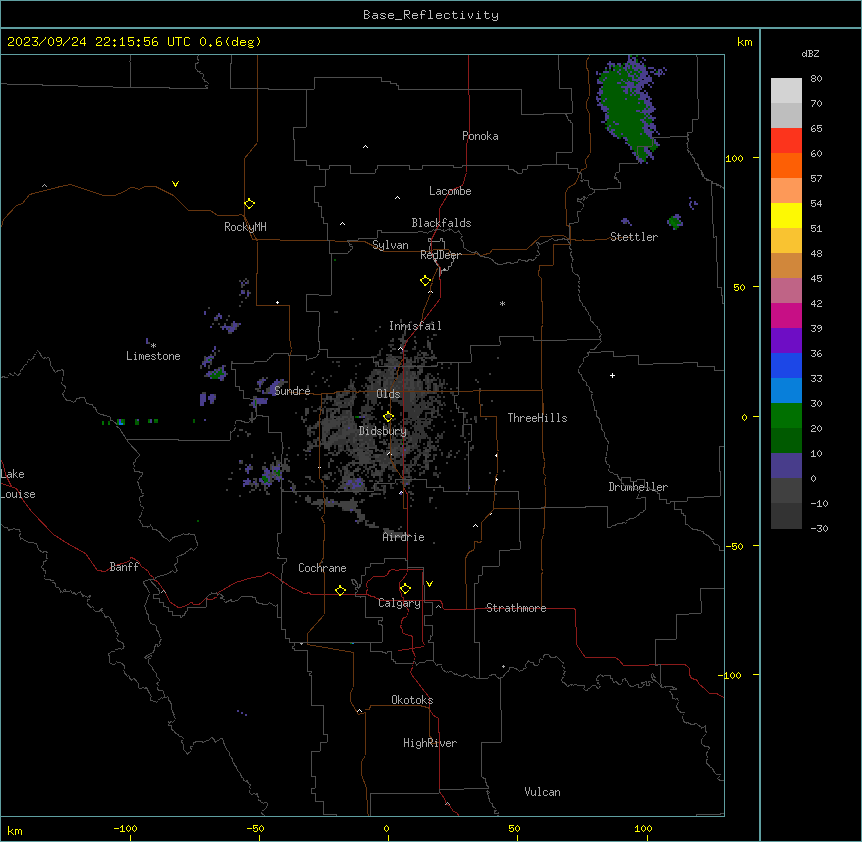Select the Sylvan label
Screen dimensions: 862x842
coord(390,245)
